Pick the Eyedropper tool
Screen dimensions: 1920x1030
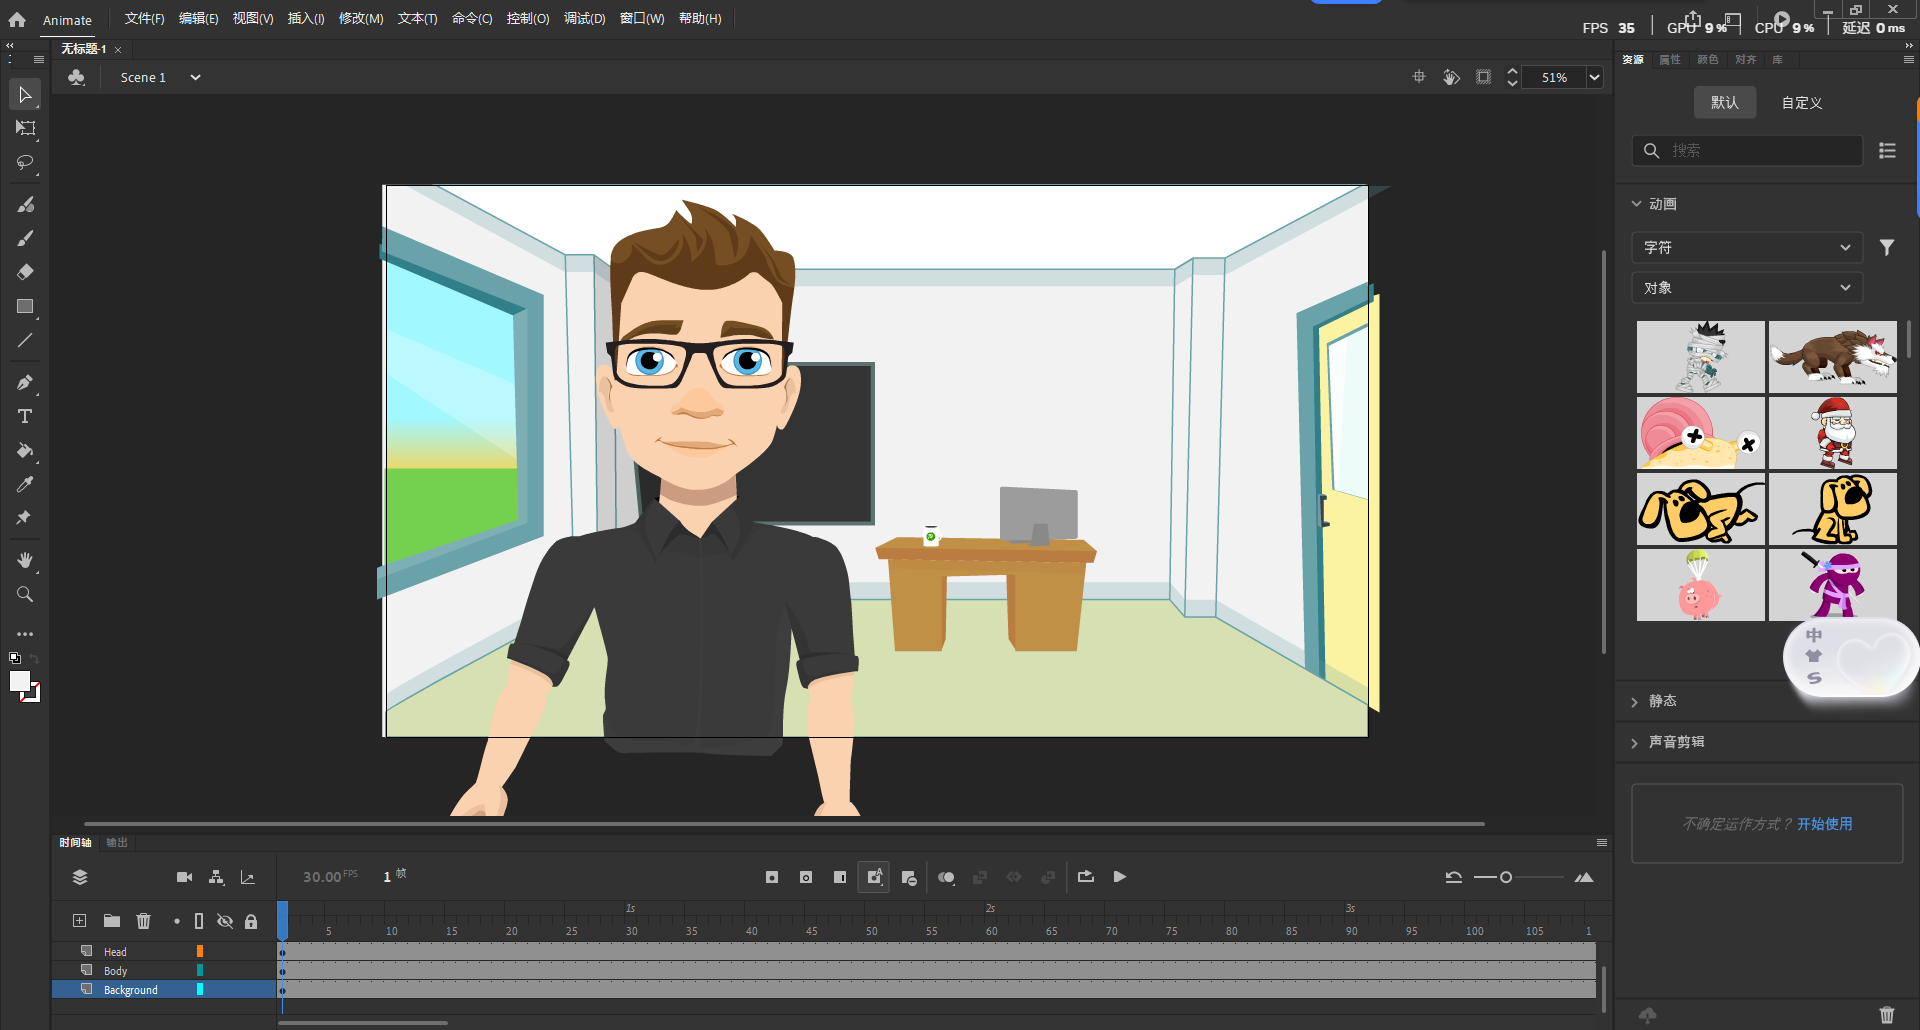pyautogui.click(x=25, y=484)
